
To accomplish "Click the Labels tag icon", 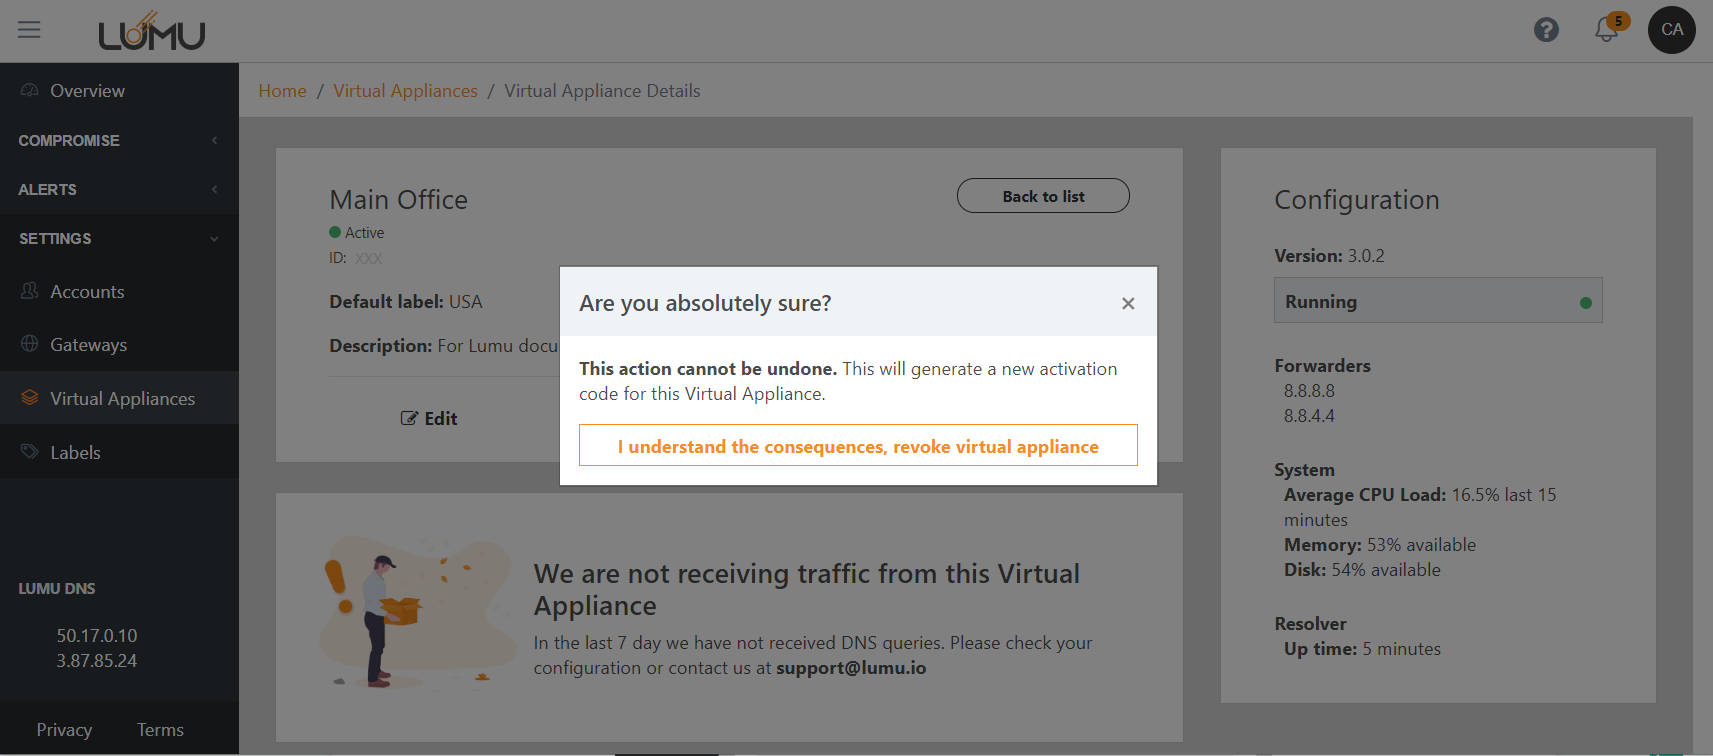I will [30, 452].
